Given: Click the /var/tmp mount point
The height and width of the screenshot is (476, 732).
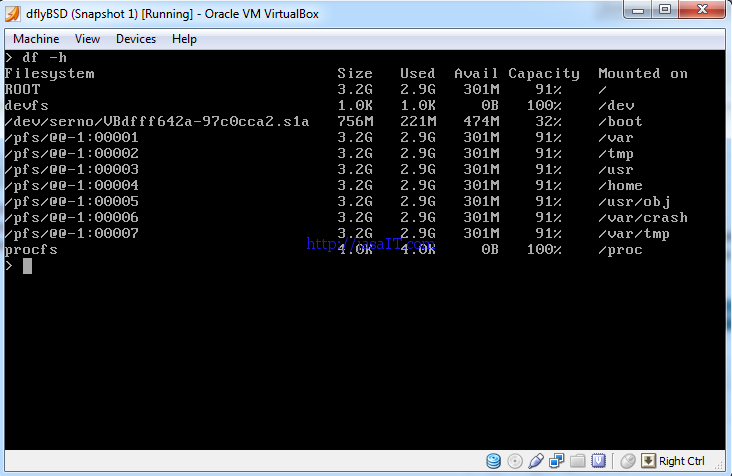Looking at the screenshot, I should (634, 234).
